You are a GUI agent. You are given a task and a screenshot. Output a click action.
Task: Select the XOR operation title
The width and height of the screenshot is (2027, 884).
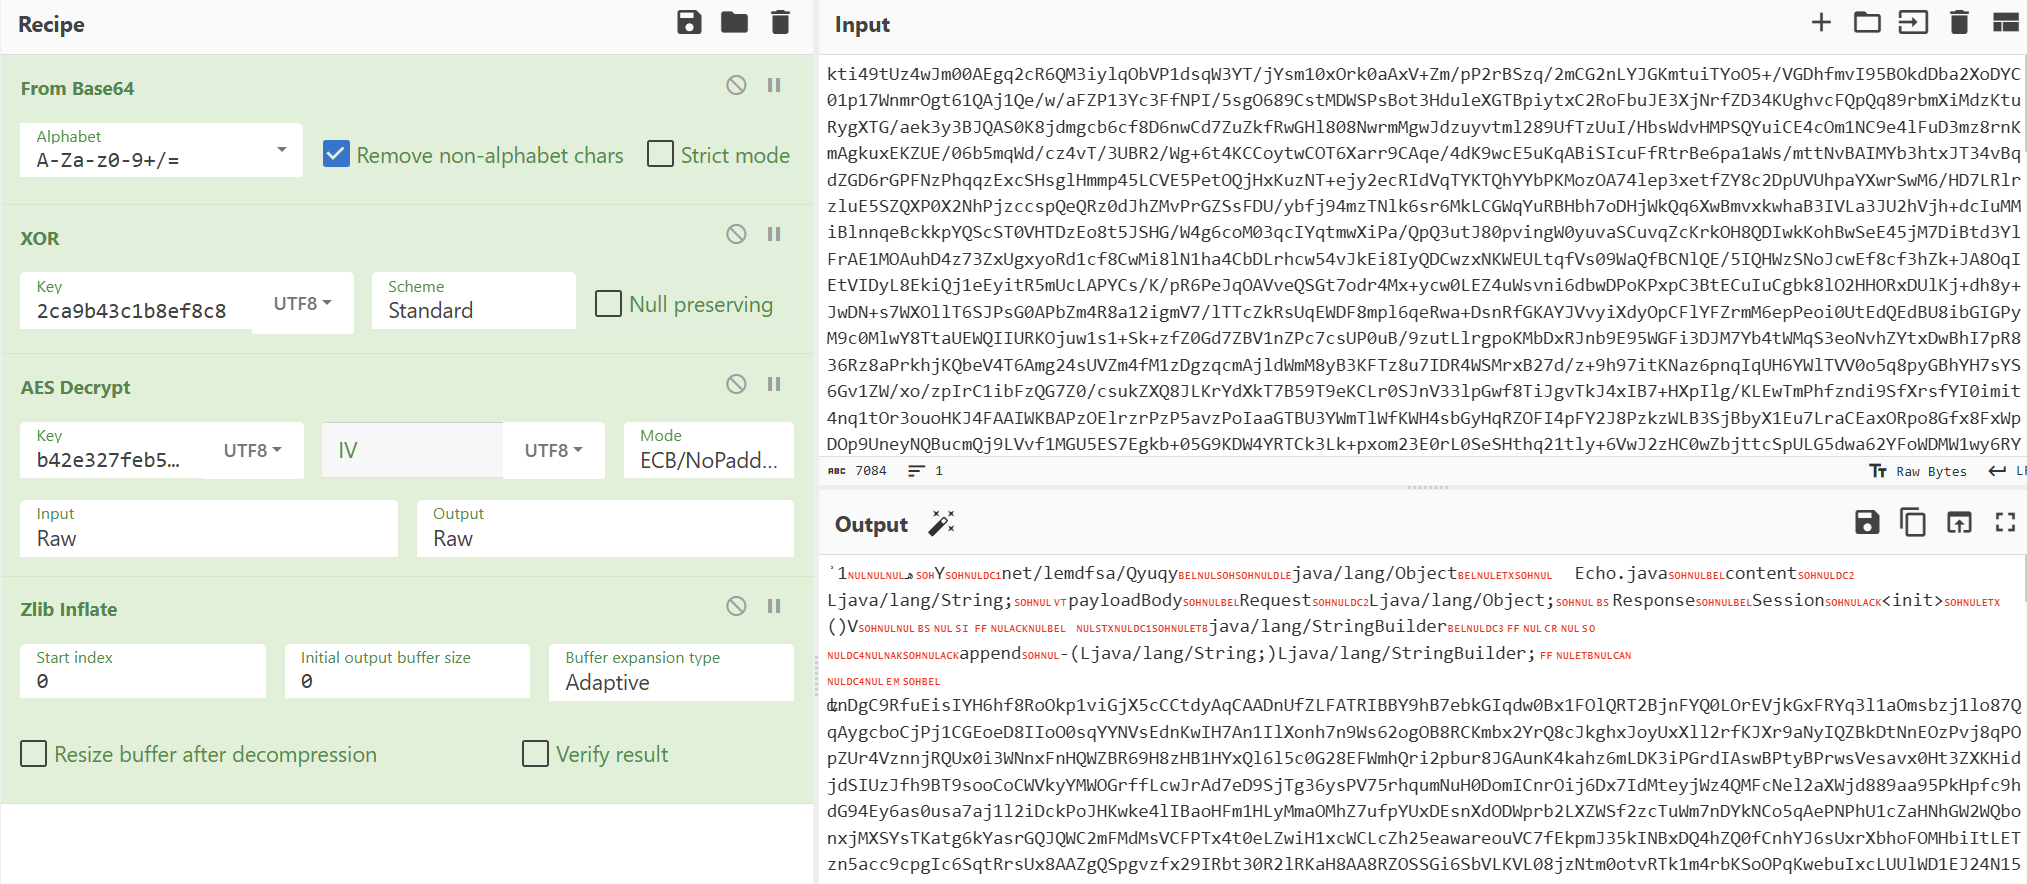(40, 238)
